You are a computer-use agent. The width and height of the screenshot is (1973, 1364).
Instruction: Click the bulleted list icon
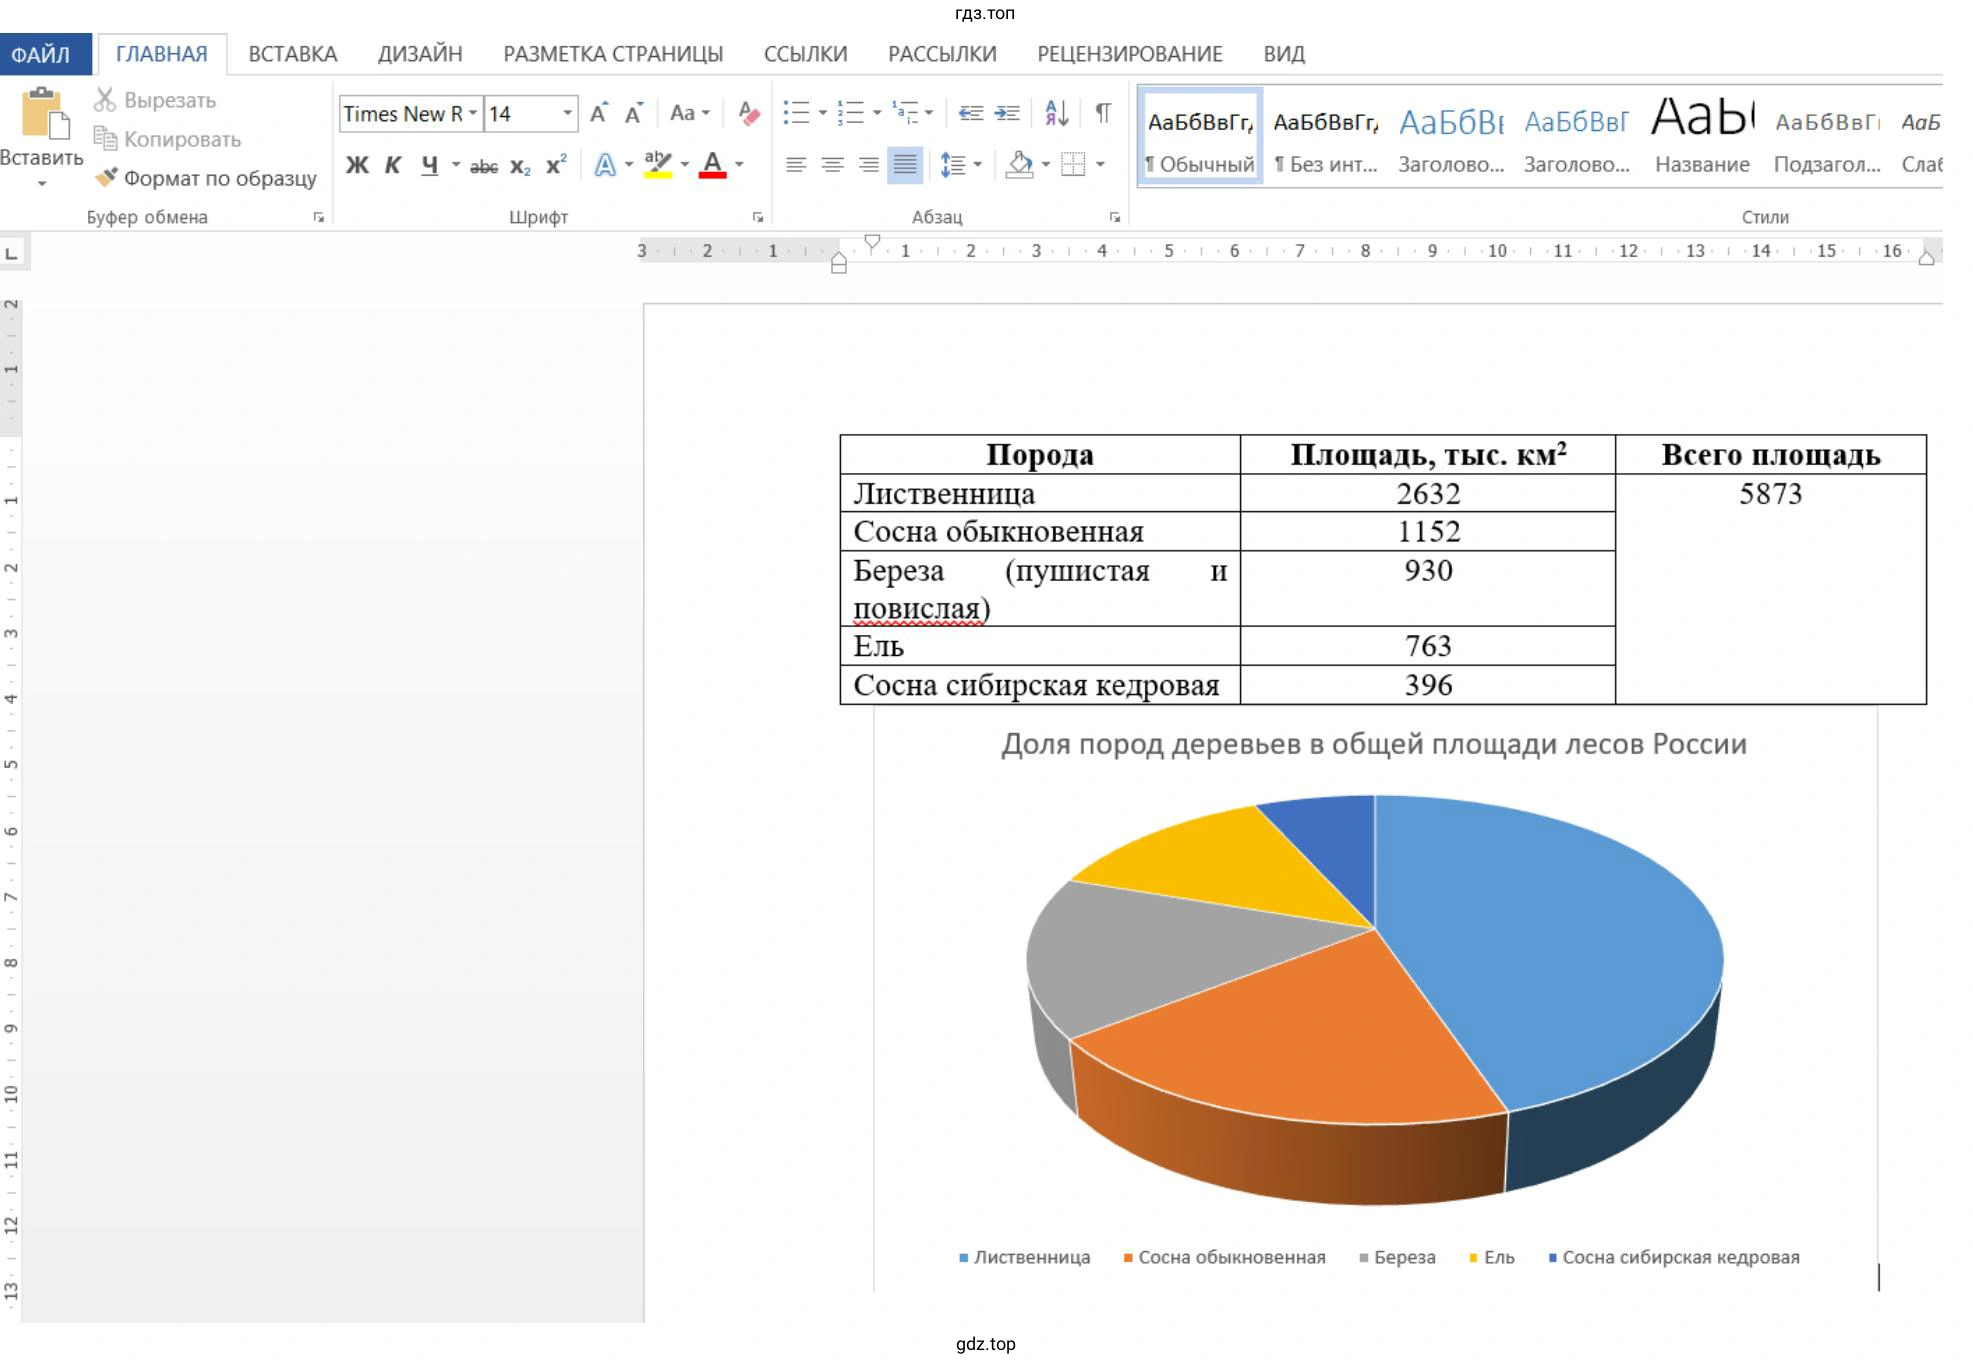[796, 113]
